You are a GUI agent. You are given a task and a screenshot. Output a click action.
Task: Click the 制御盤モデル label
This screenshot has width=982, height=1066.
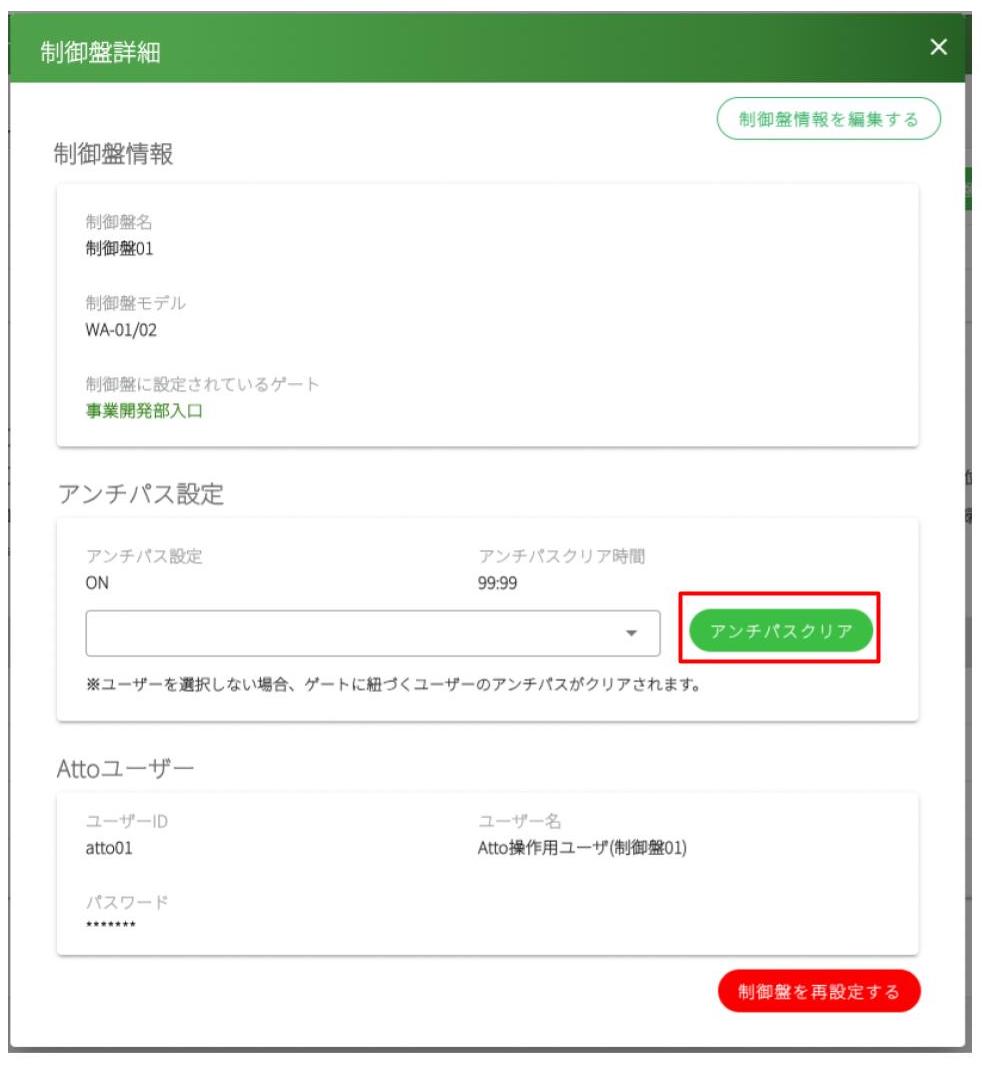point(135,303)
